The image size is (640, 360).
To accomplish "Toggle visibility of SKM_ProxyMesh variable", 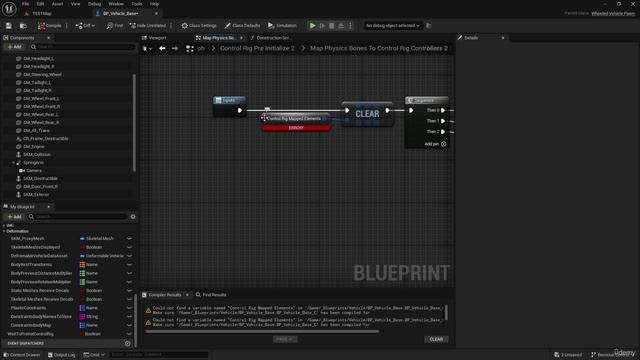I will (129, 239).
